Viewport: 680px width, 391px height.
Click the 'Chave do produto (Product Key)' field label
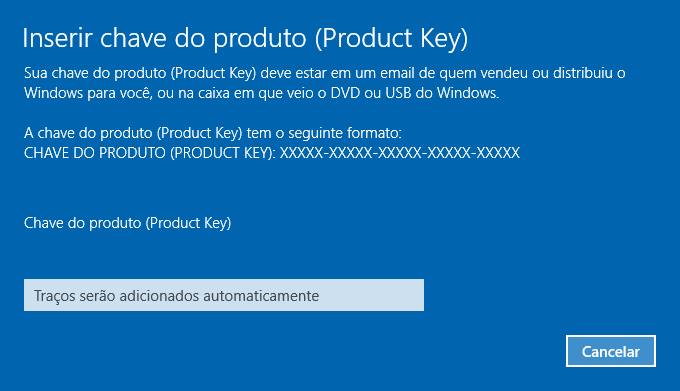click(x=128, y=223)
